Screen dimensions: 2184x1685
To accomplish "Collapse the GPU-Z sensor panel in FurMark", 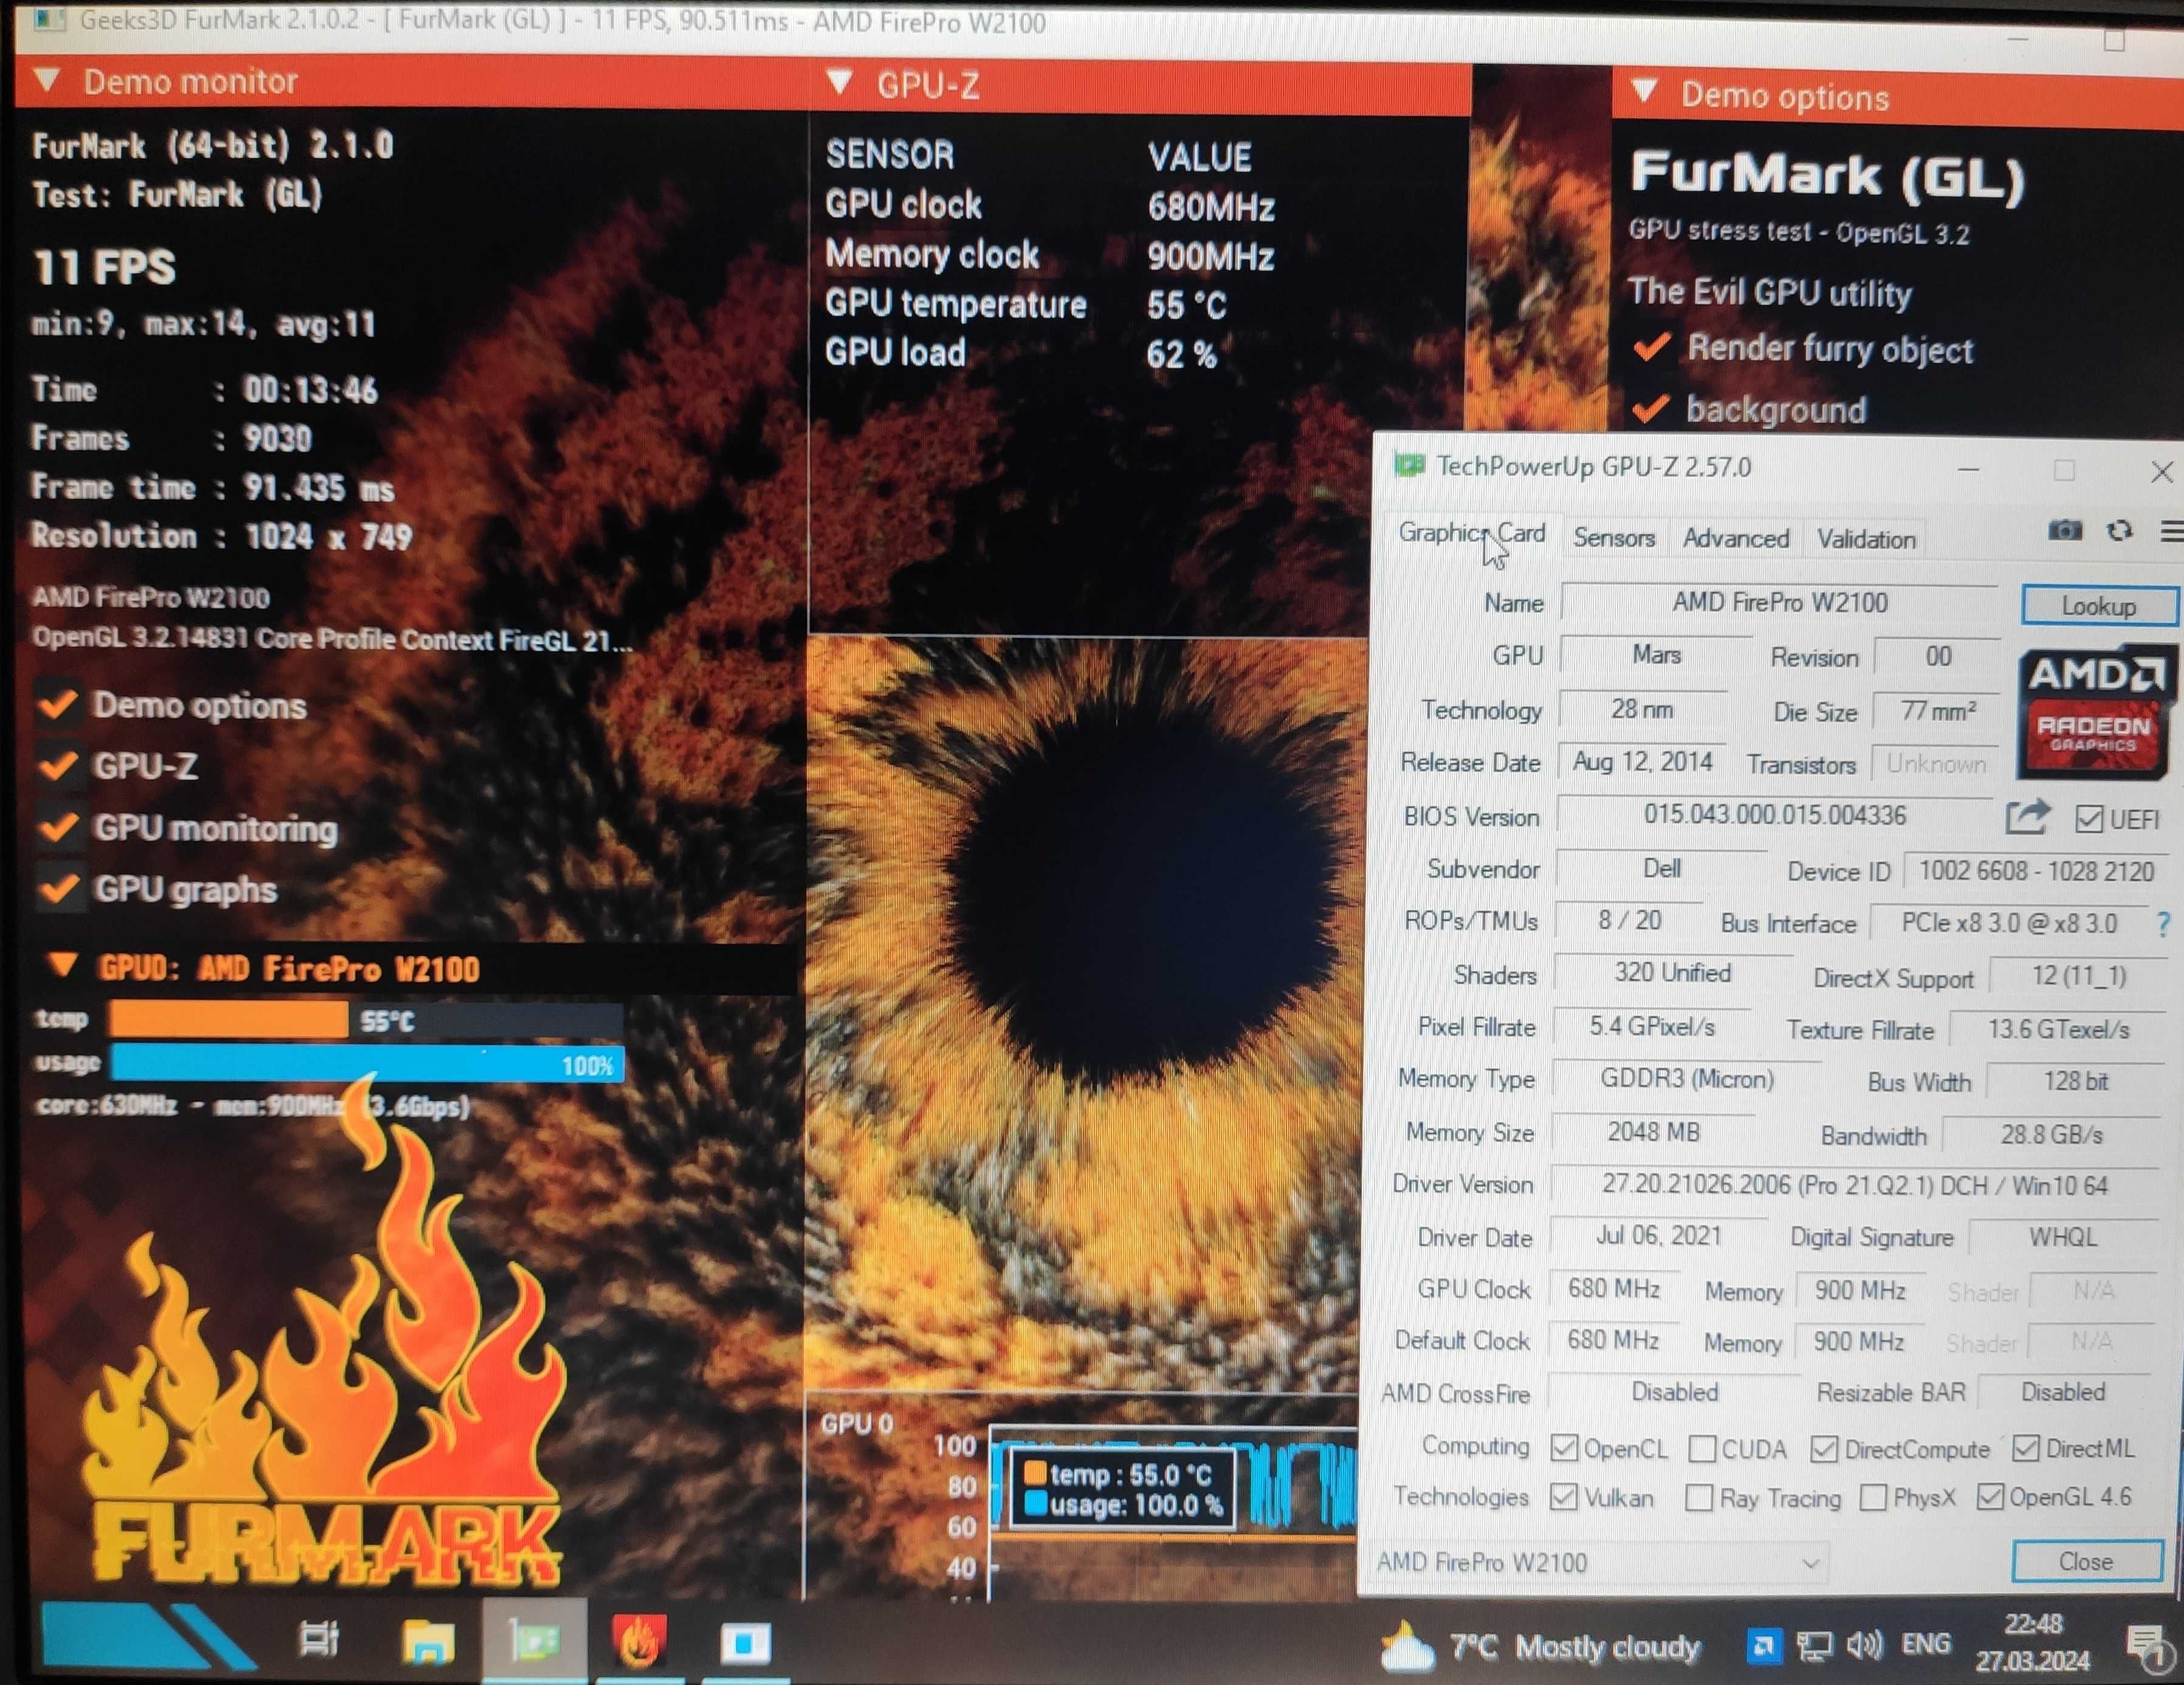I will coord(840,82).
